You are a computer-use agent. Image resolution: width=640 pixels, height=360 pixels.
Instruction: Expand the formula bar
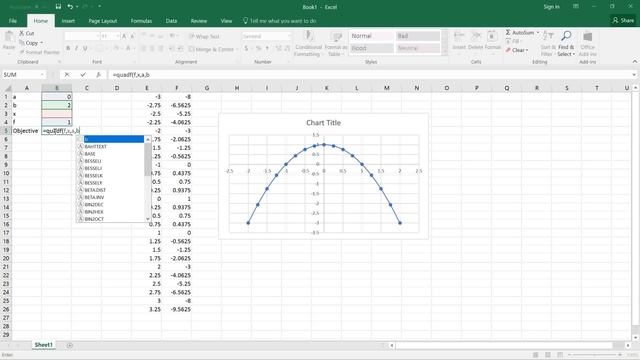634,75
